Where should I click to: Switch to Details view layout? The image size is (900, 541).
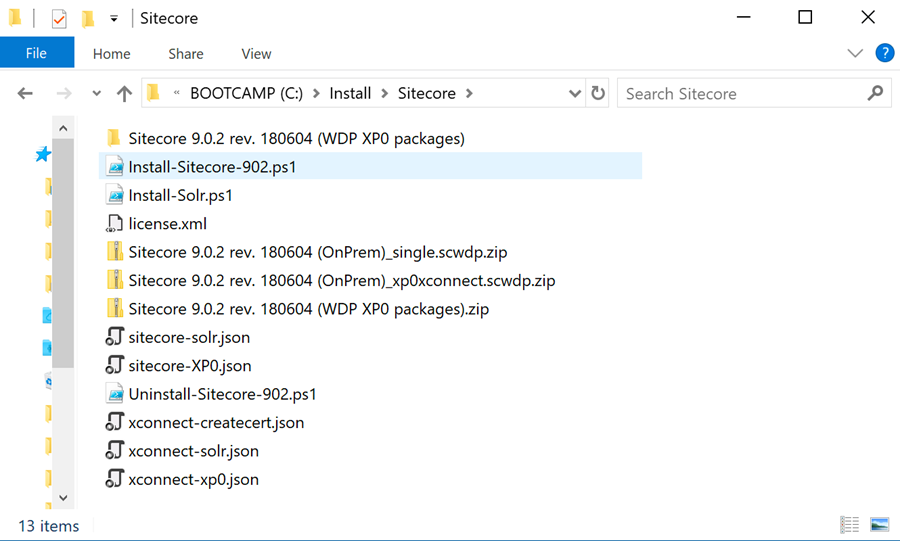click(849, 524)
